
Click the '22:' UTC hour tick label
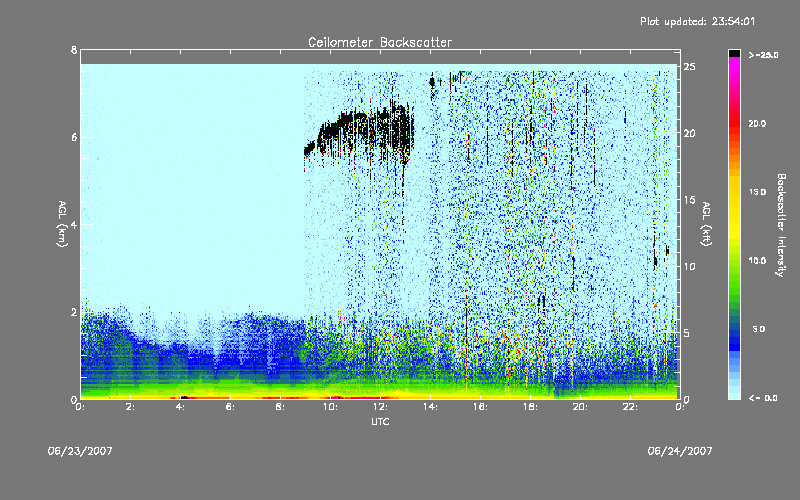(631, 407)
